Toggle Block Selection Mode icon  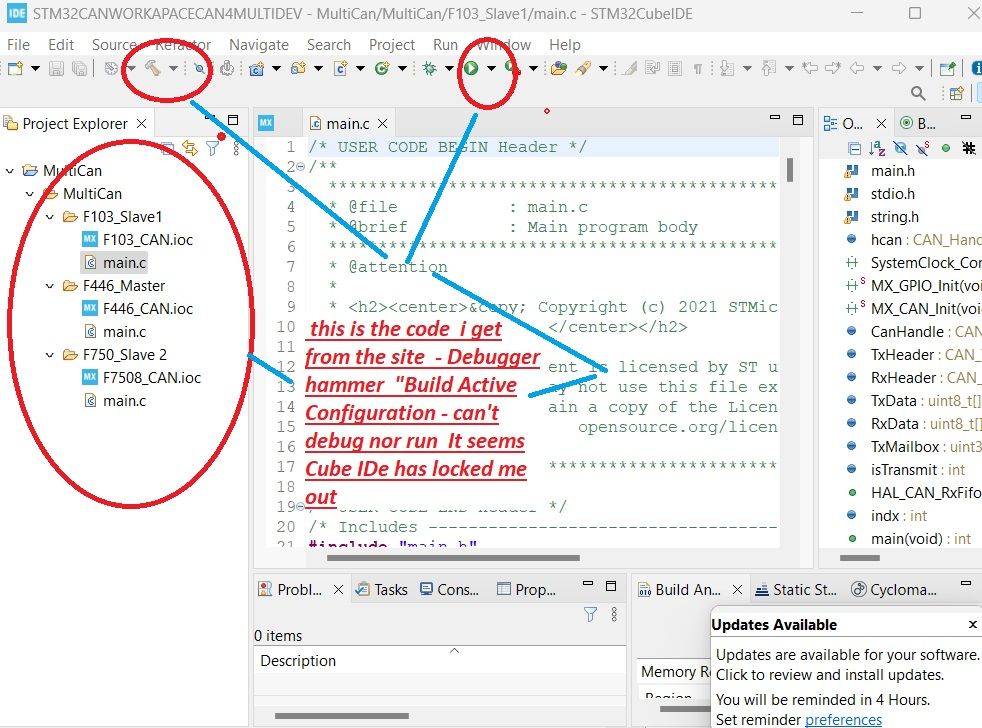click(x=674, y=68)
